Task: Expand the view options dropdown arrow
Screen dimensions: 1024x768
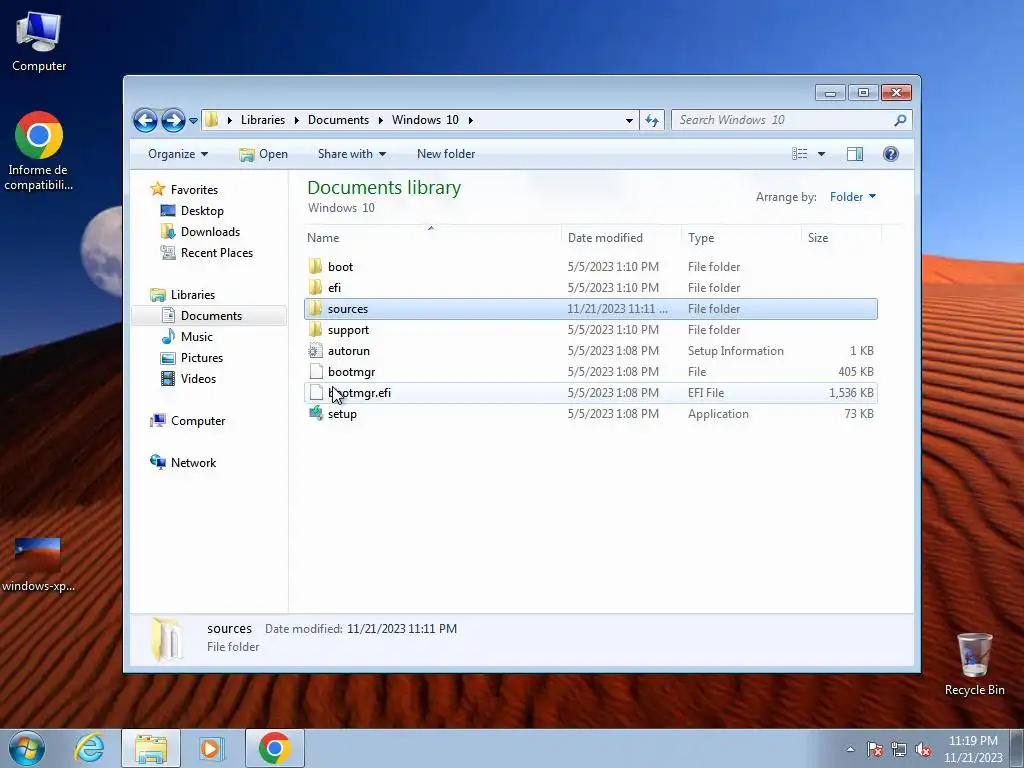Action: coord(822,154)
